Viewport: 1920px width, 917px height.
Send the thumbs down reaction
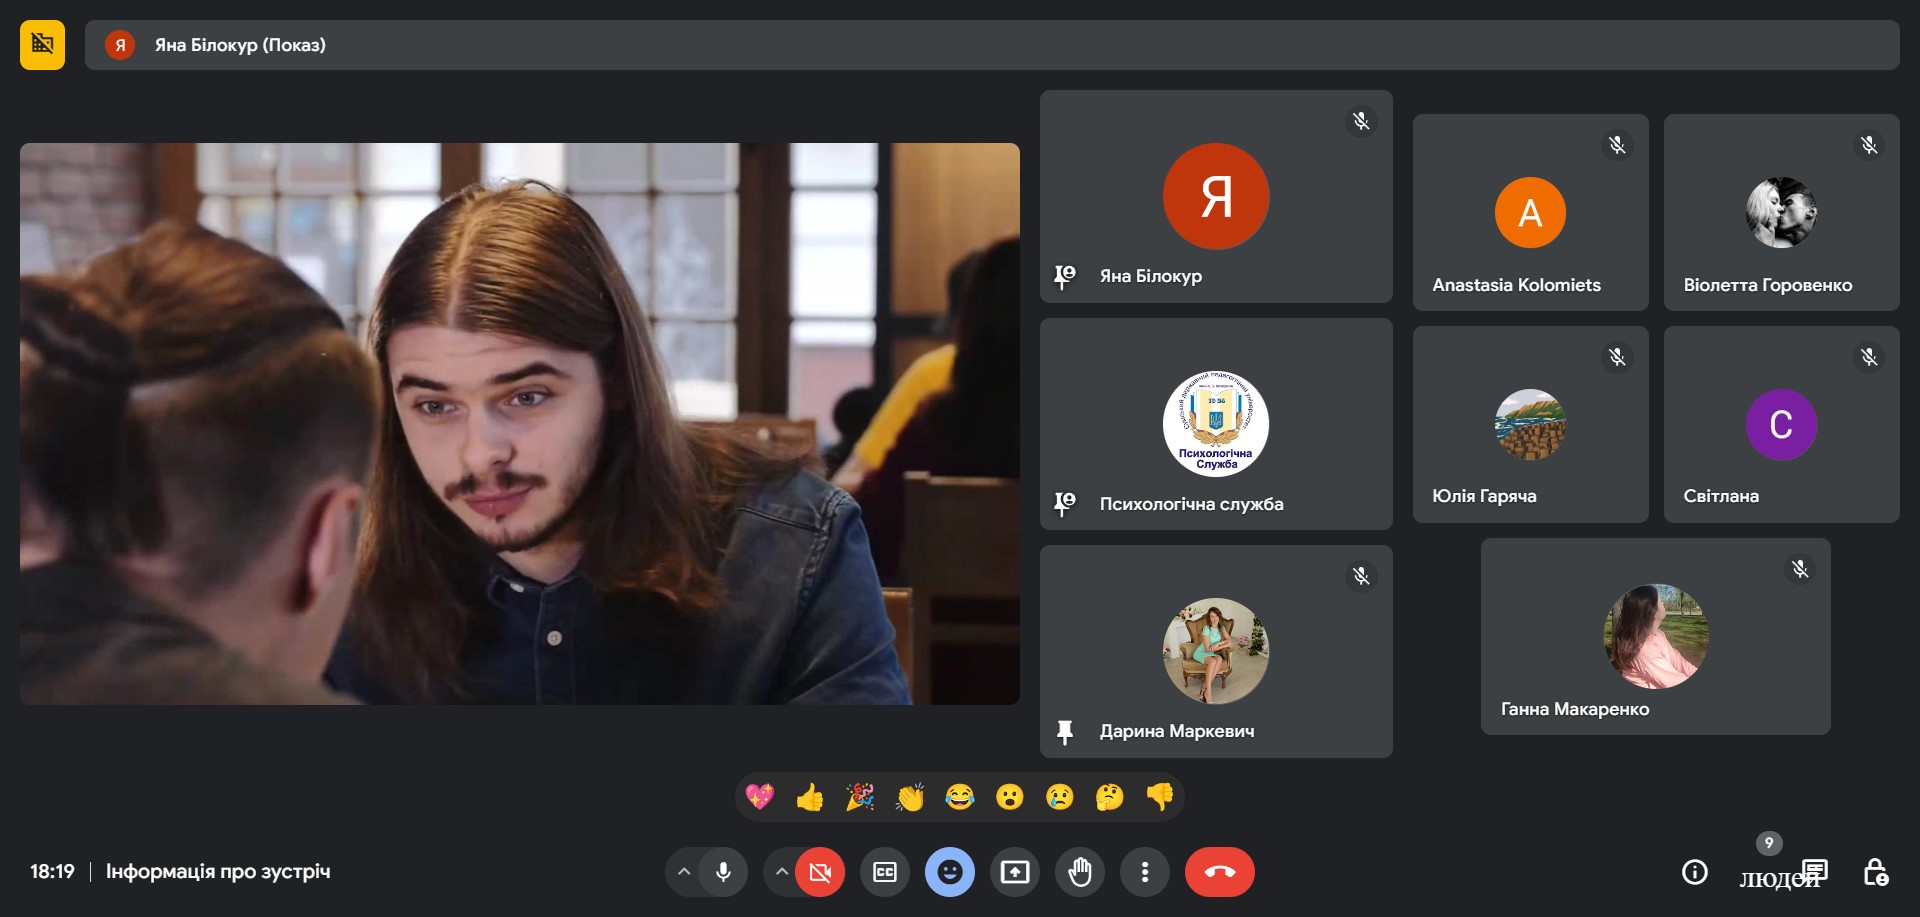click(1160, 797)
